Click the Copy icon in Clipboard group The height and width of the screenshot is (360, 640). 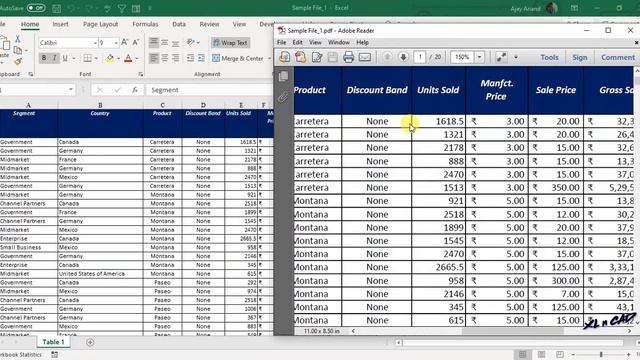[18, 50]
